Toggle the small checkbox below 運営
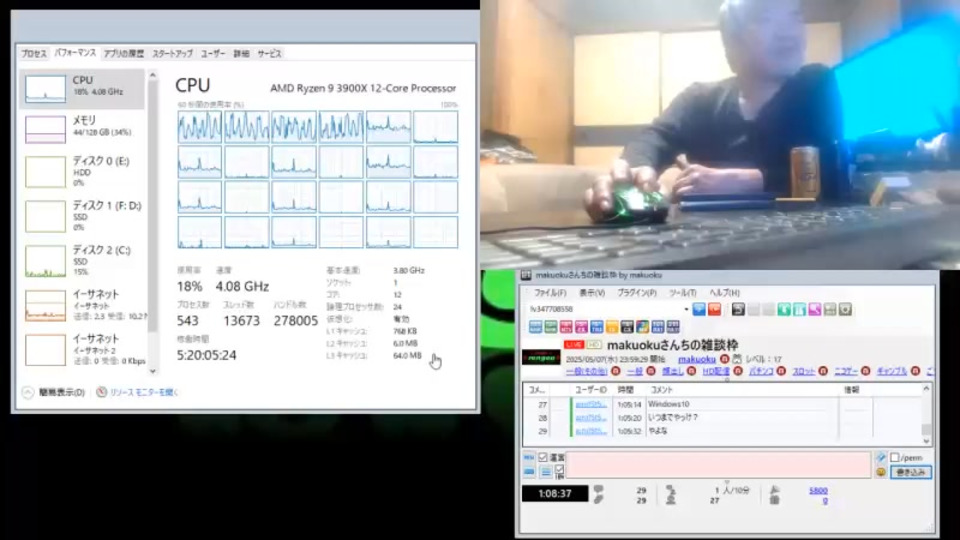Image resolution: width=960 pixels, height=540 pixels. pyautogui.click(x=559, y=469)
